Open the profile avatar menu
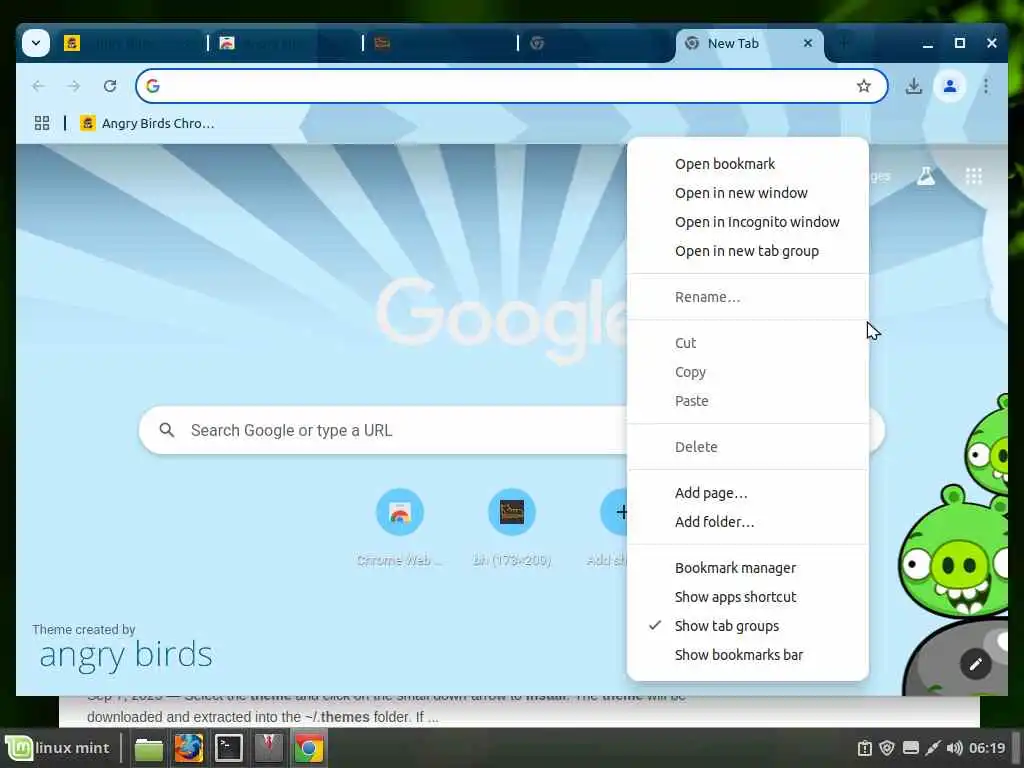This screenshot has height=768, width=1024. tap(950, 86)
